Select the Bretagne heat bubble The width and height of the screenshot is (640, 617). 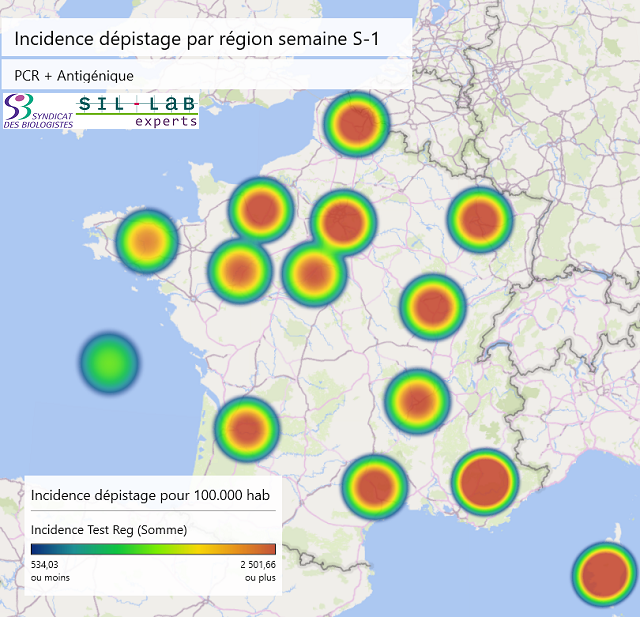pos(147,241)
